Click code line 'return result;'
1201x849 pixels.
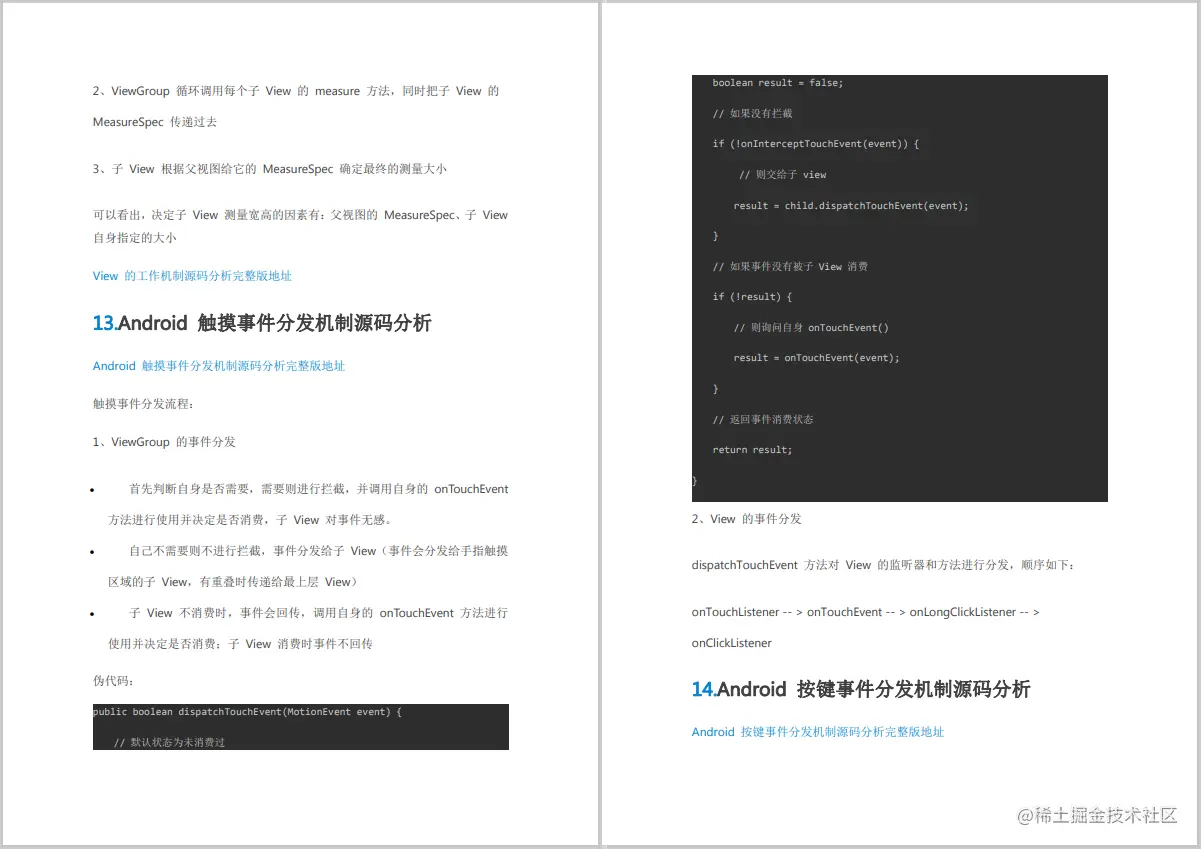click(752, 450)
